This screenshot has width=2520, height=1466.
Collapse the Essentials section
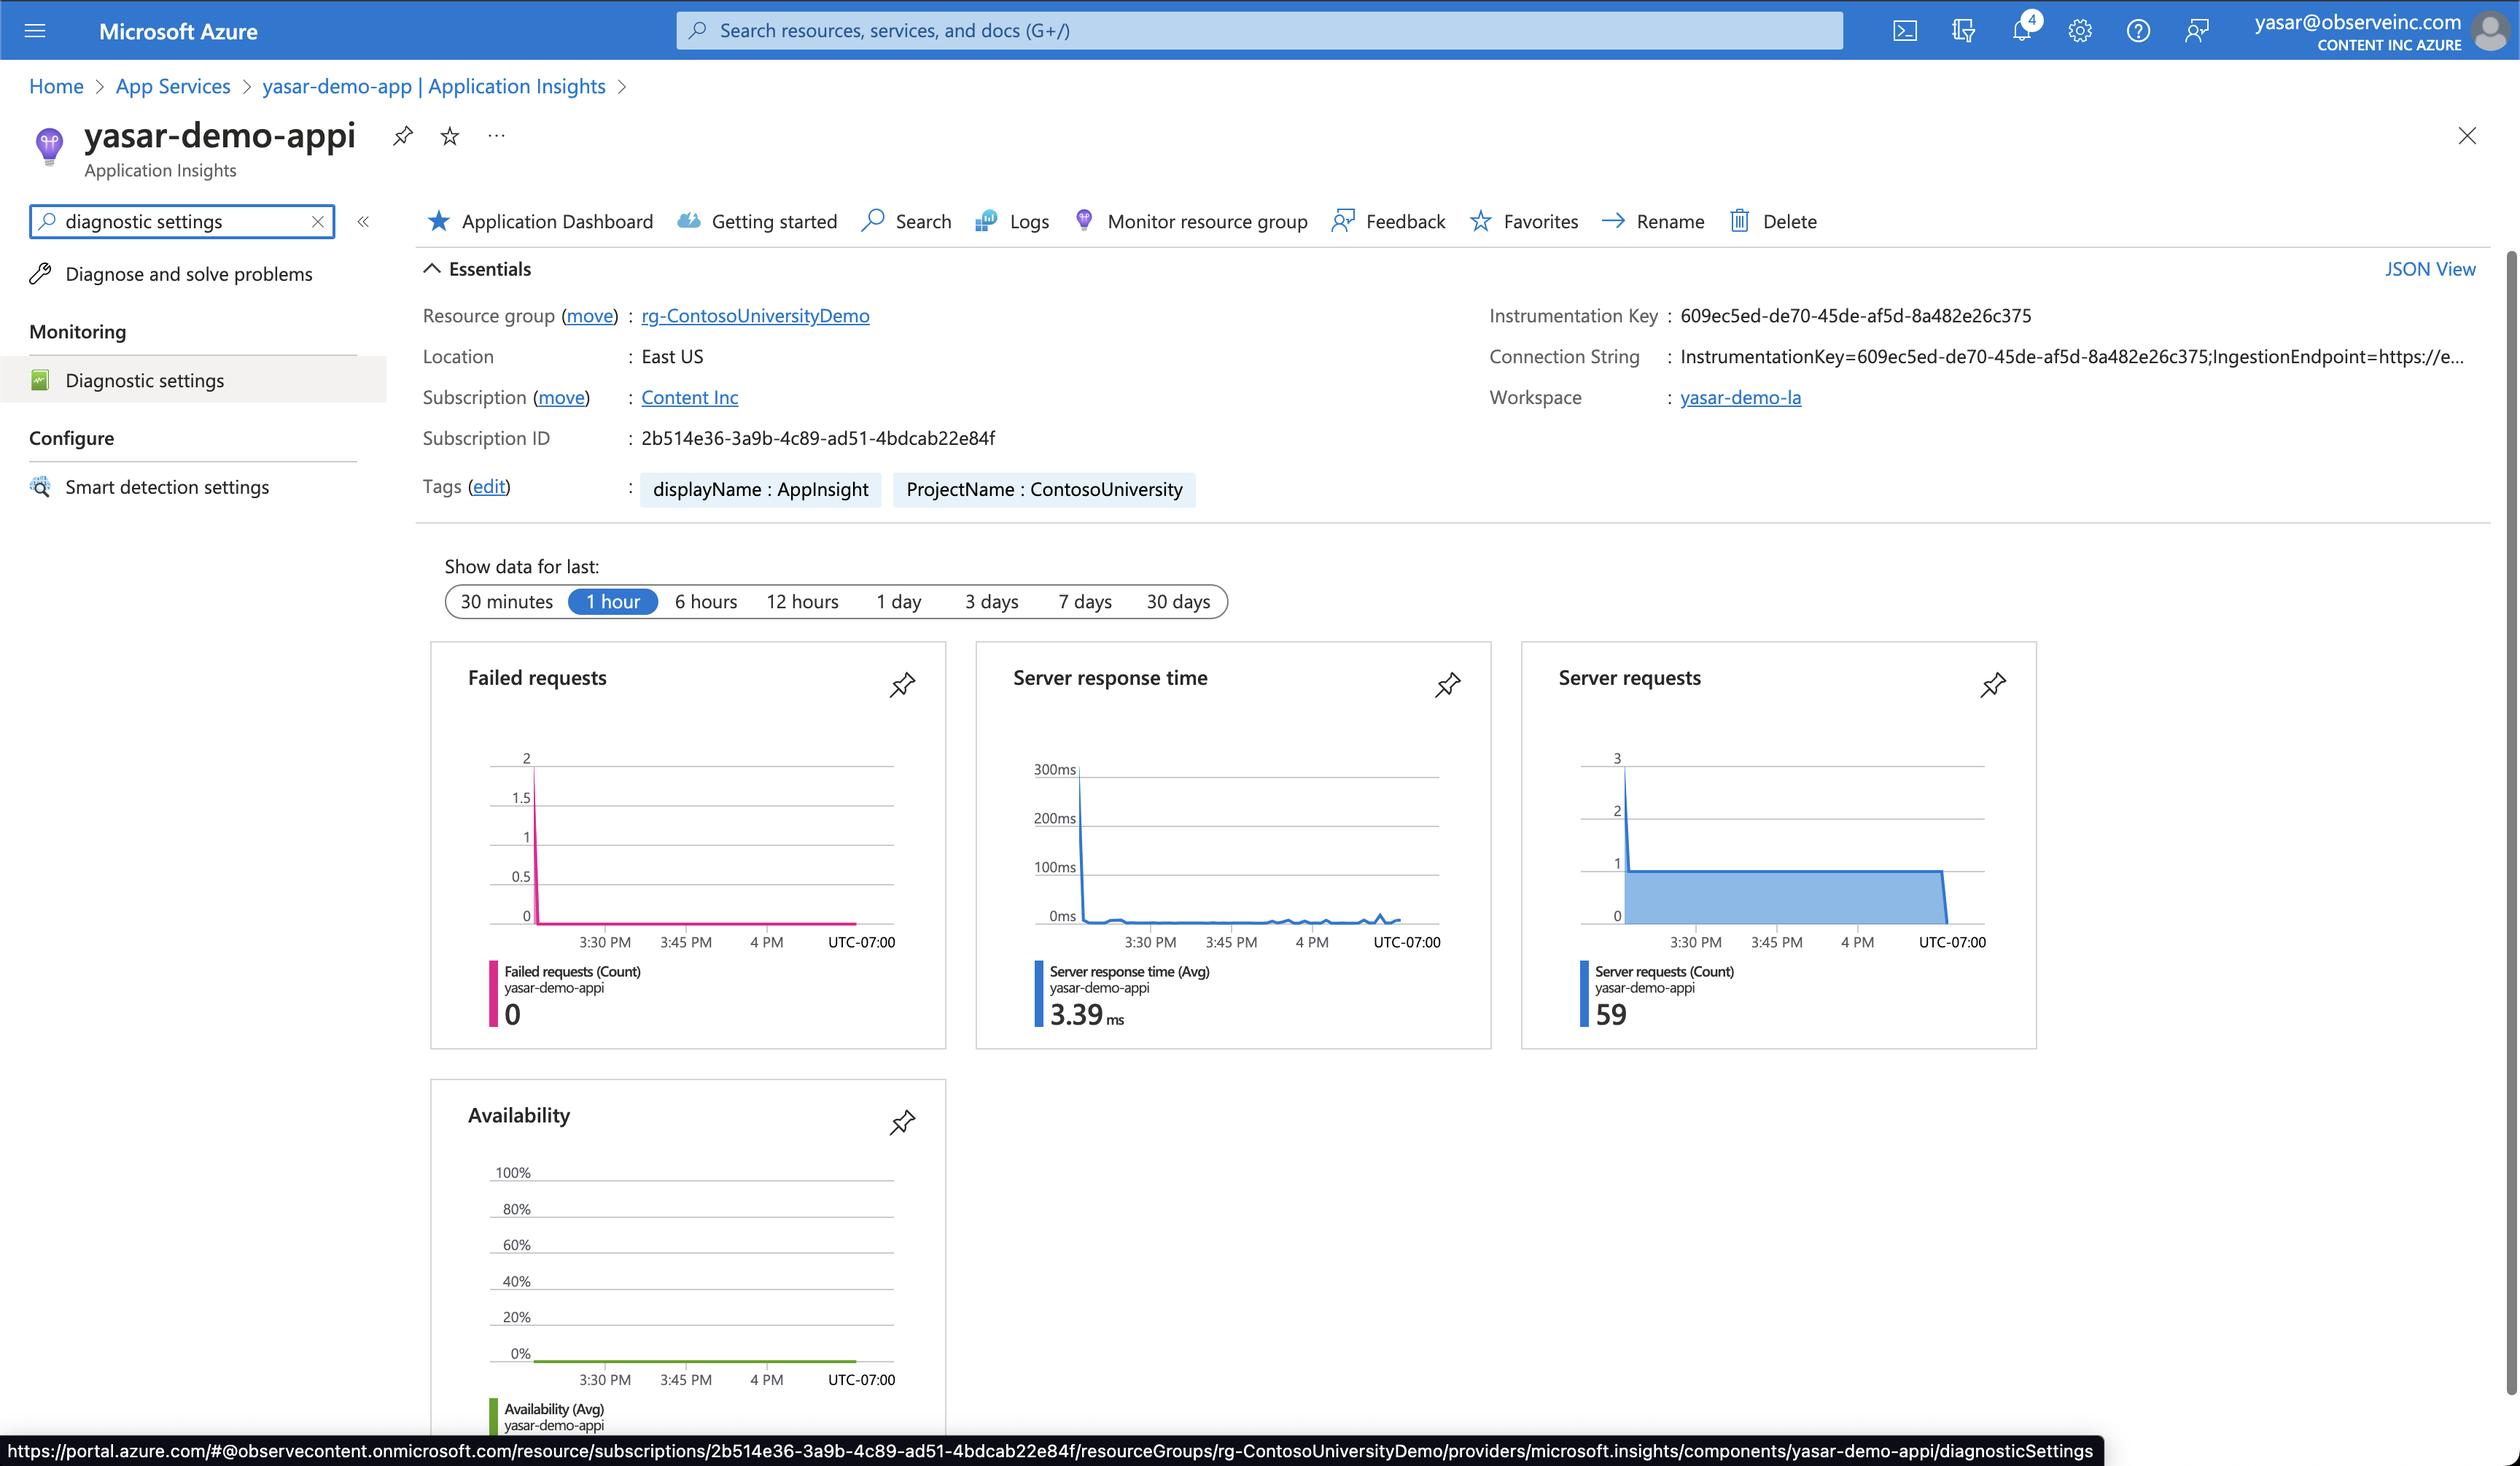coord(432,269)
